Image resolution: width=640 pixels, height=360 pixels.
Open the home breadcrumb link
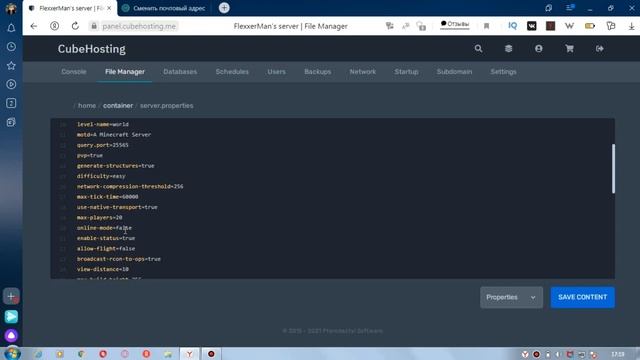[87, 105]
